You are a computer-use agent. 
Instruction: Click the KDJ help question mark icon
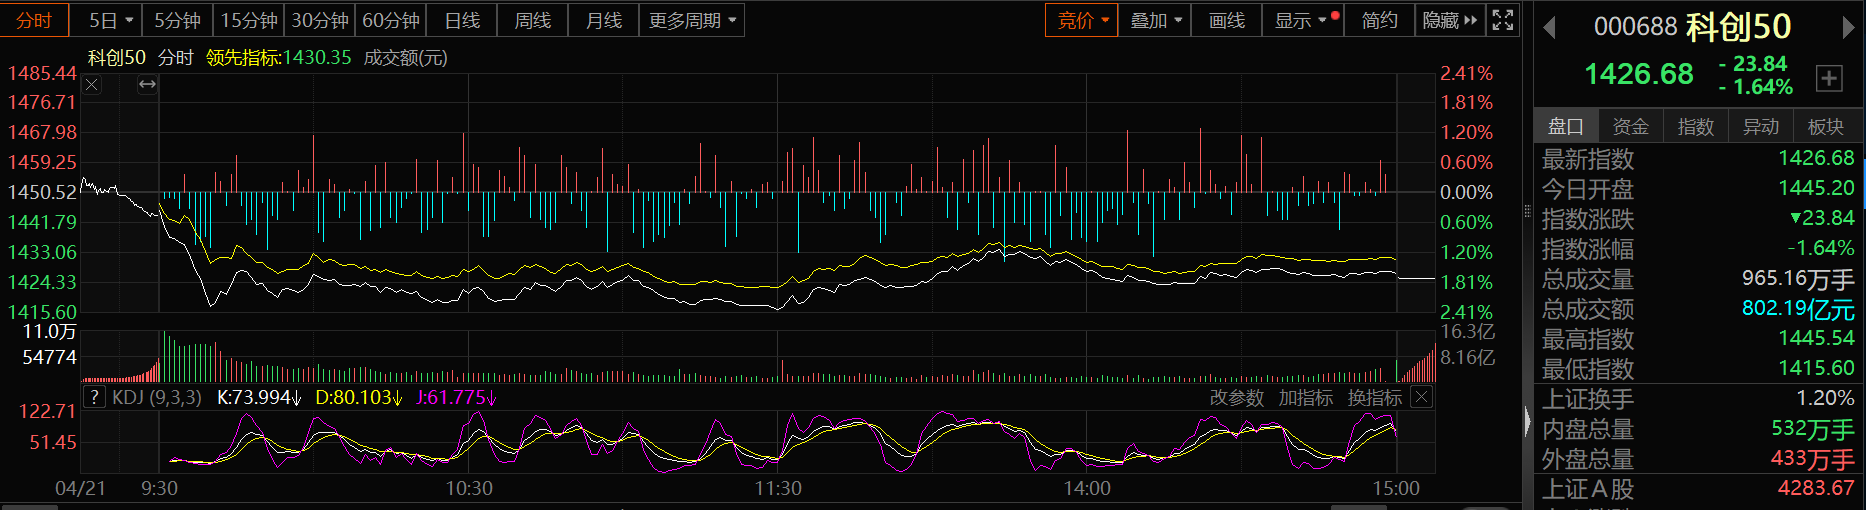pyautogui.click(x=94, y=397)
